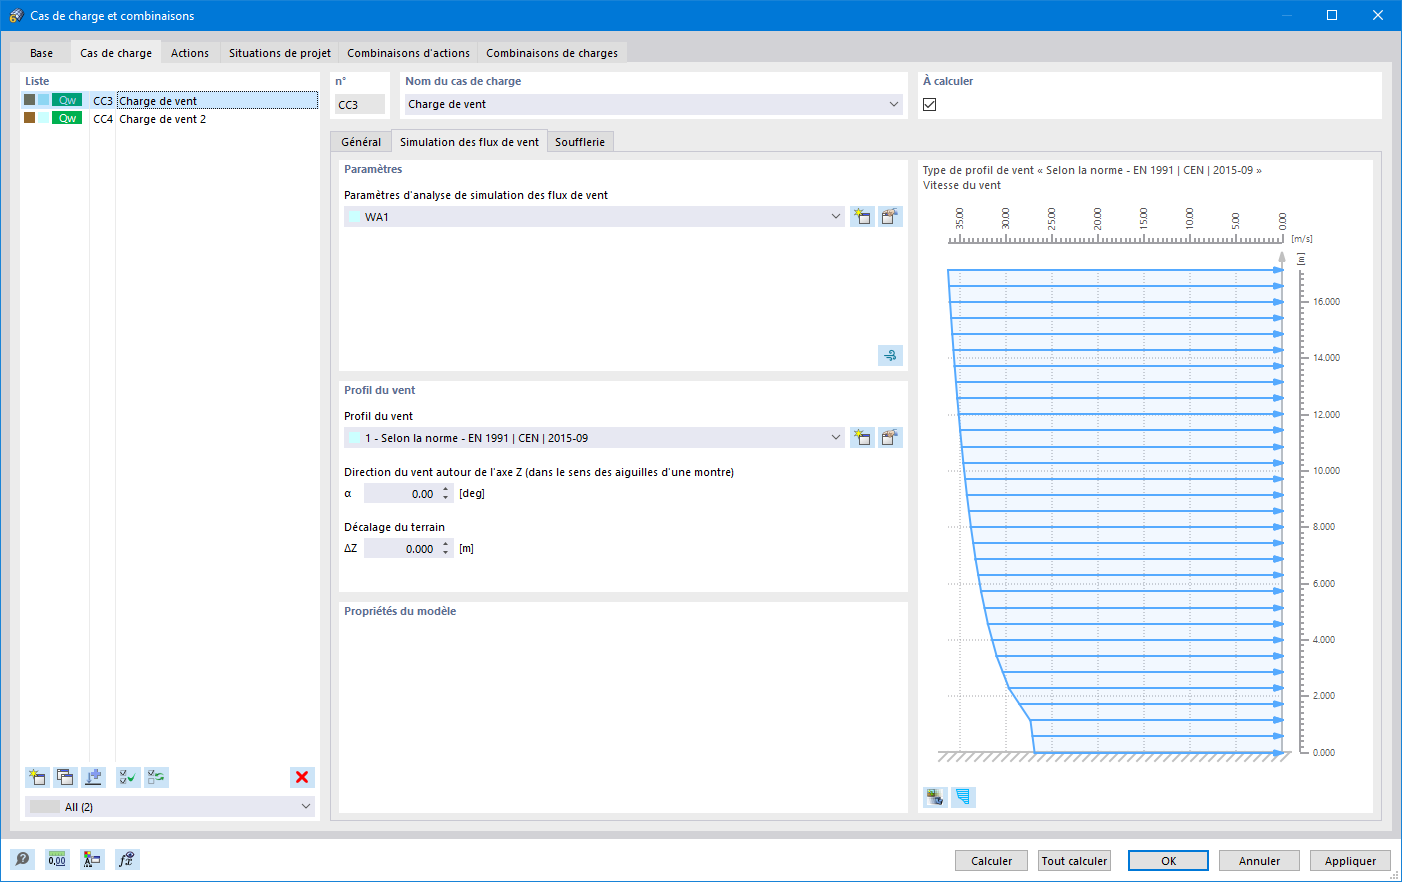Increase ΔZ offset with stepper up
The image size is (1402, 882).
[x=446, y=544]
